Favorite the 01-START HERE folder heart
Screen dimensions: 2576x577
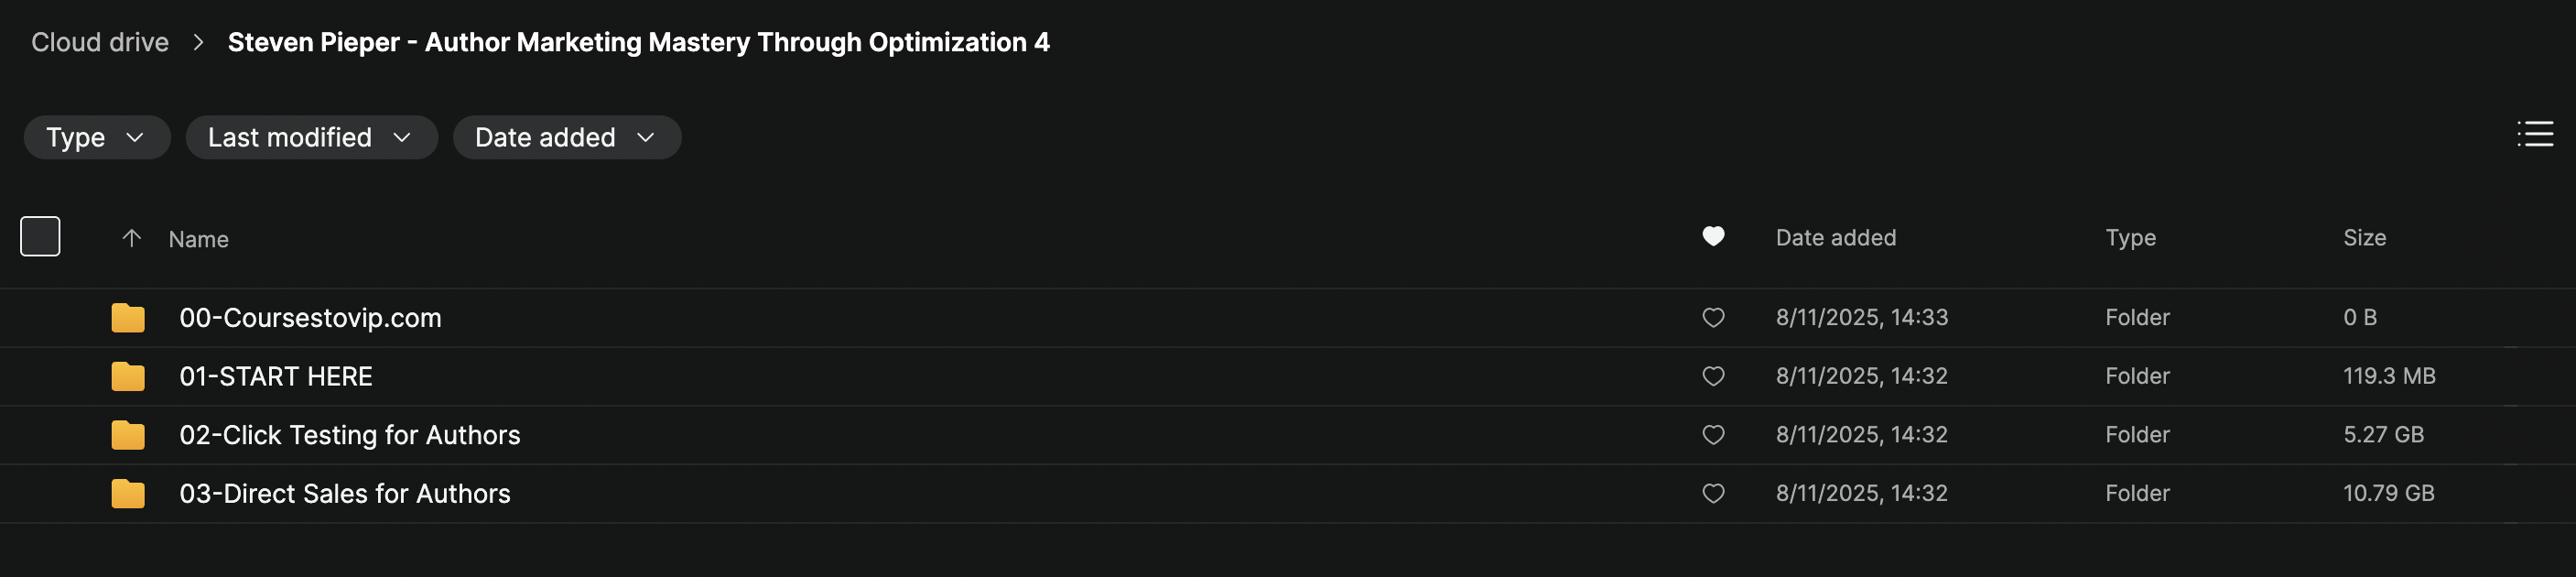pos(1713,376)
